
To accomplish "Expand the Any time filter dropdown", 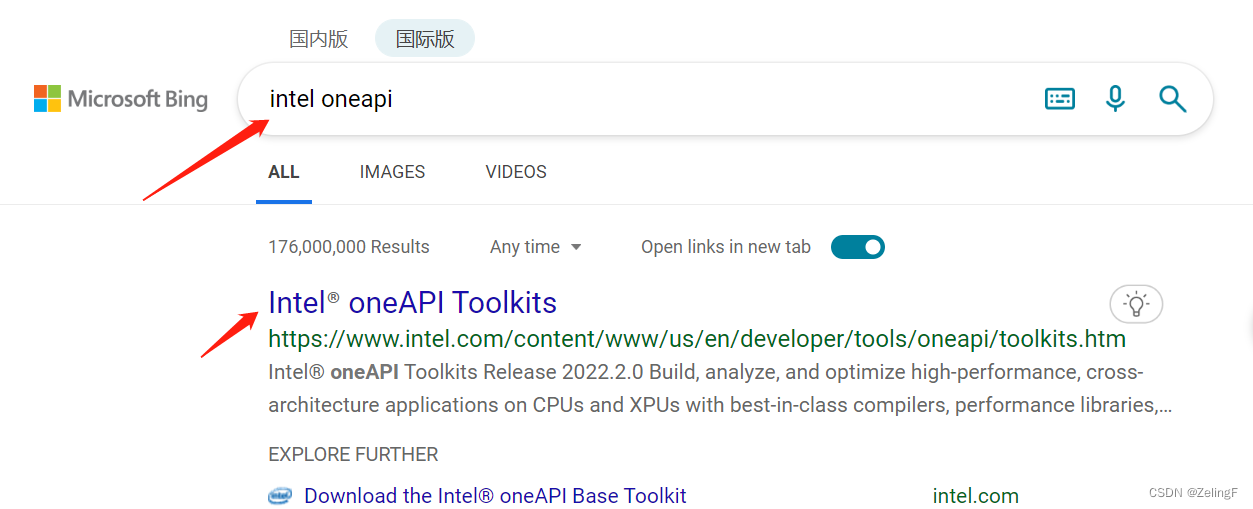I will (536, 247).
